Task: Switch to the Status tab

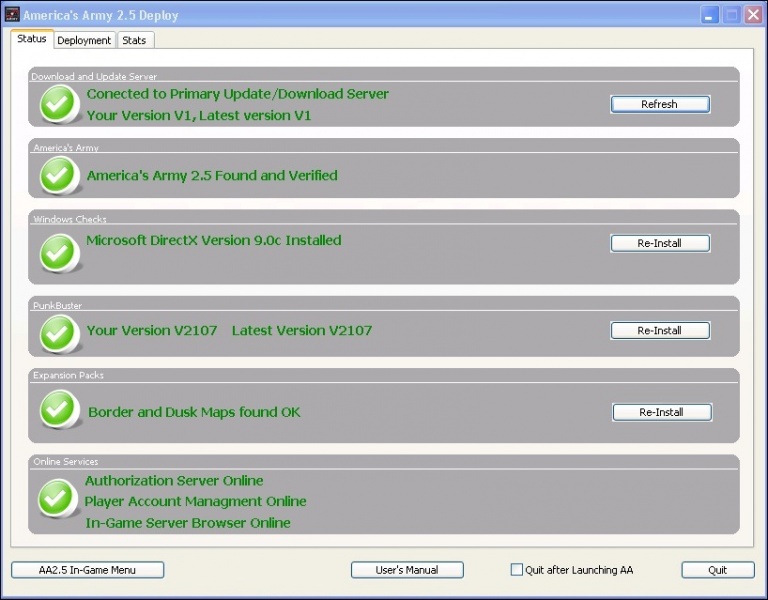Action: coord(32,39)
